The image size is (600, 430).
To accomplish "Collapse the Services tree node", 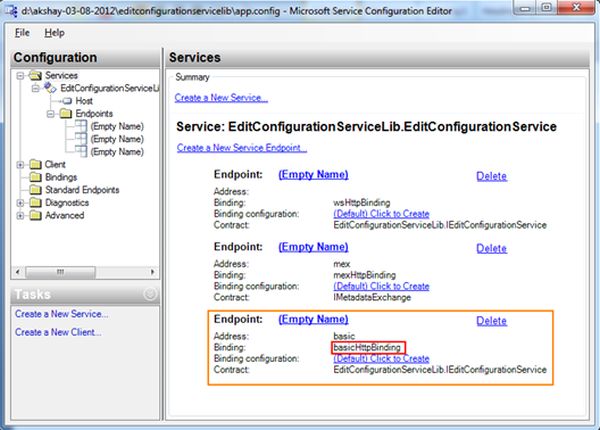I will pyautogui.click(x=20, y=75).
